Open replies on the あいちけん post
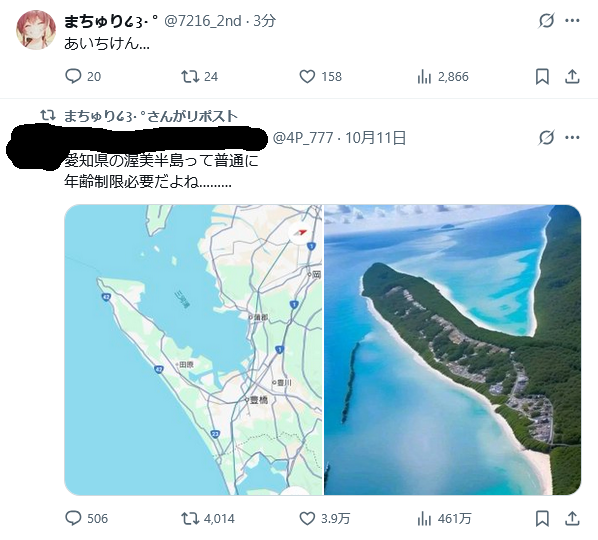This screenshot has width=598, height=540. [x=83, y=77]
